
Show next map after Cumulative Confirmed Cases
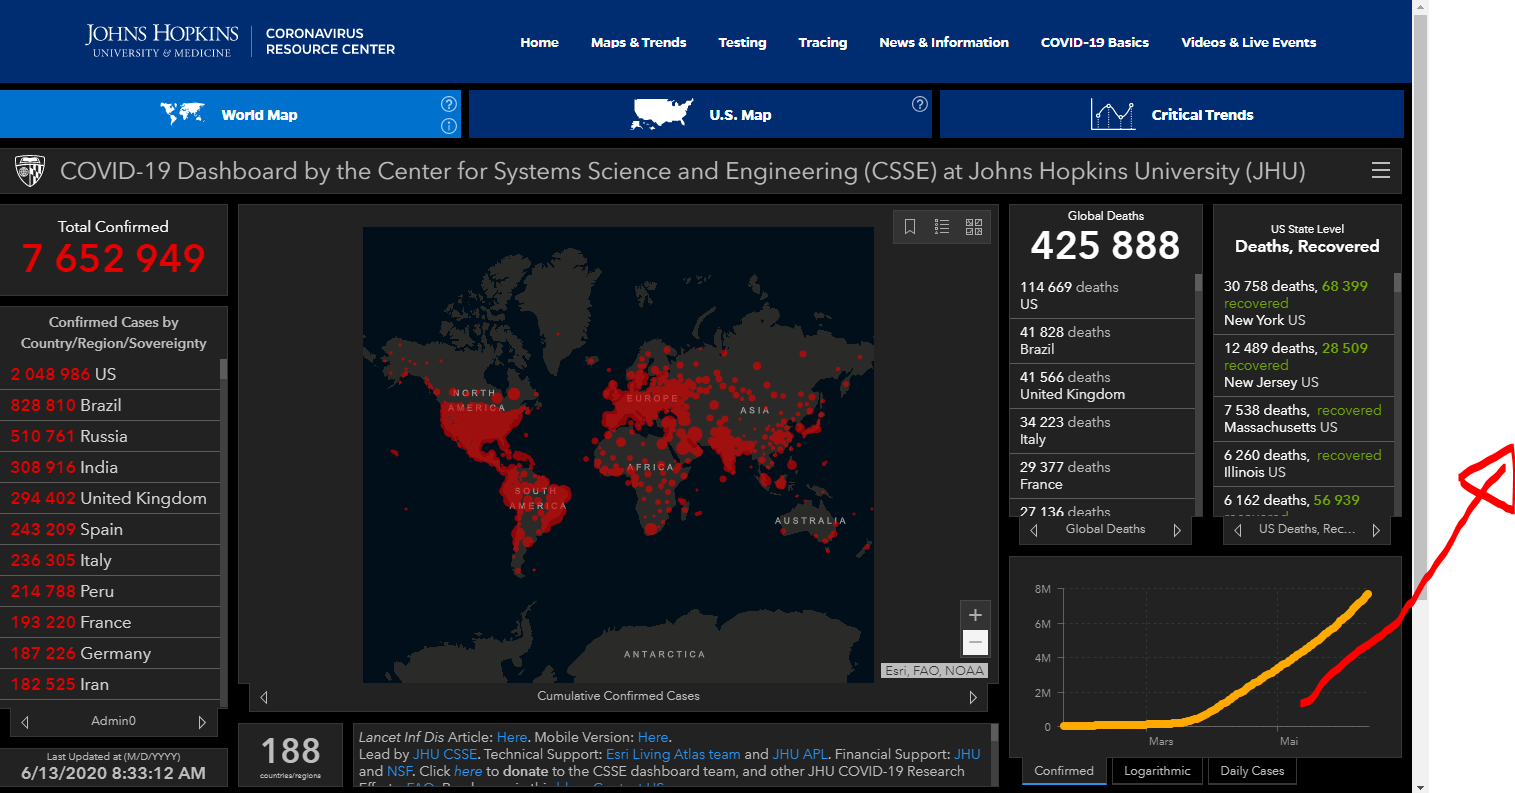coord(973,697)
